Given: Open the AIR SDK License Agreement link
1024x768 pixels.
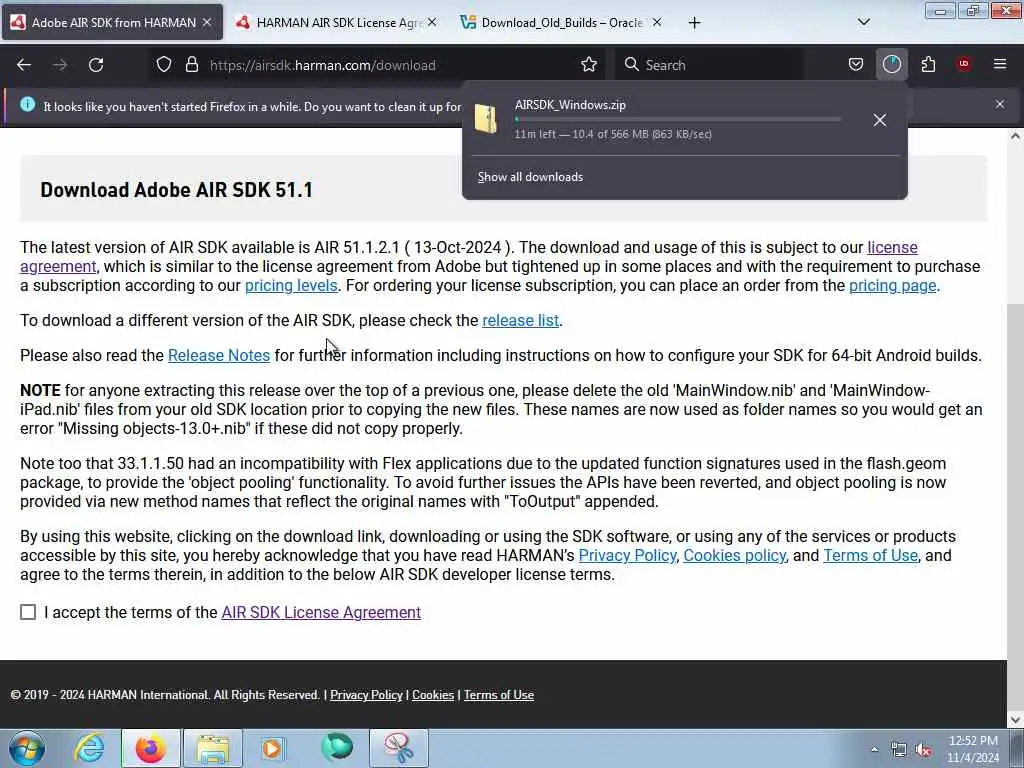Looking at the screenshot, I should [x=321, y=613].
